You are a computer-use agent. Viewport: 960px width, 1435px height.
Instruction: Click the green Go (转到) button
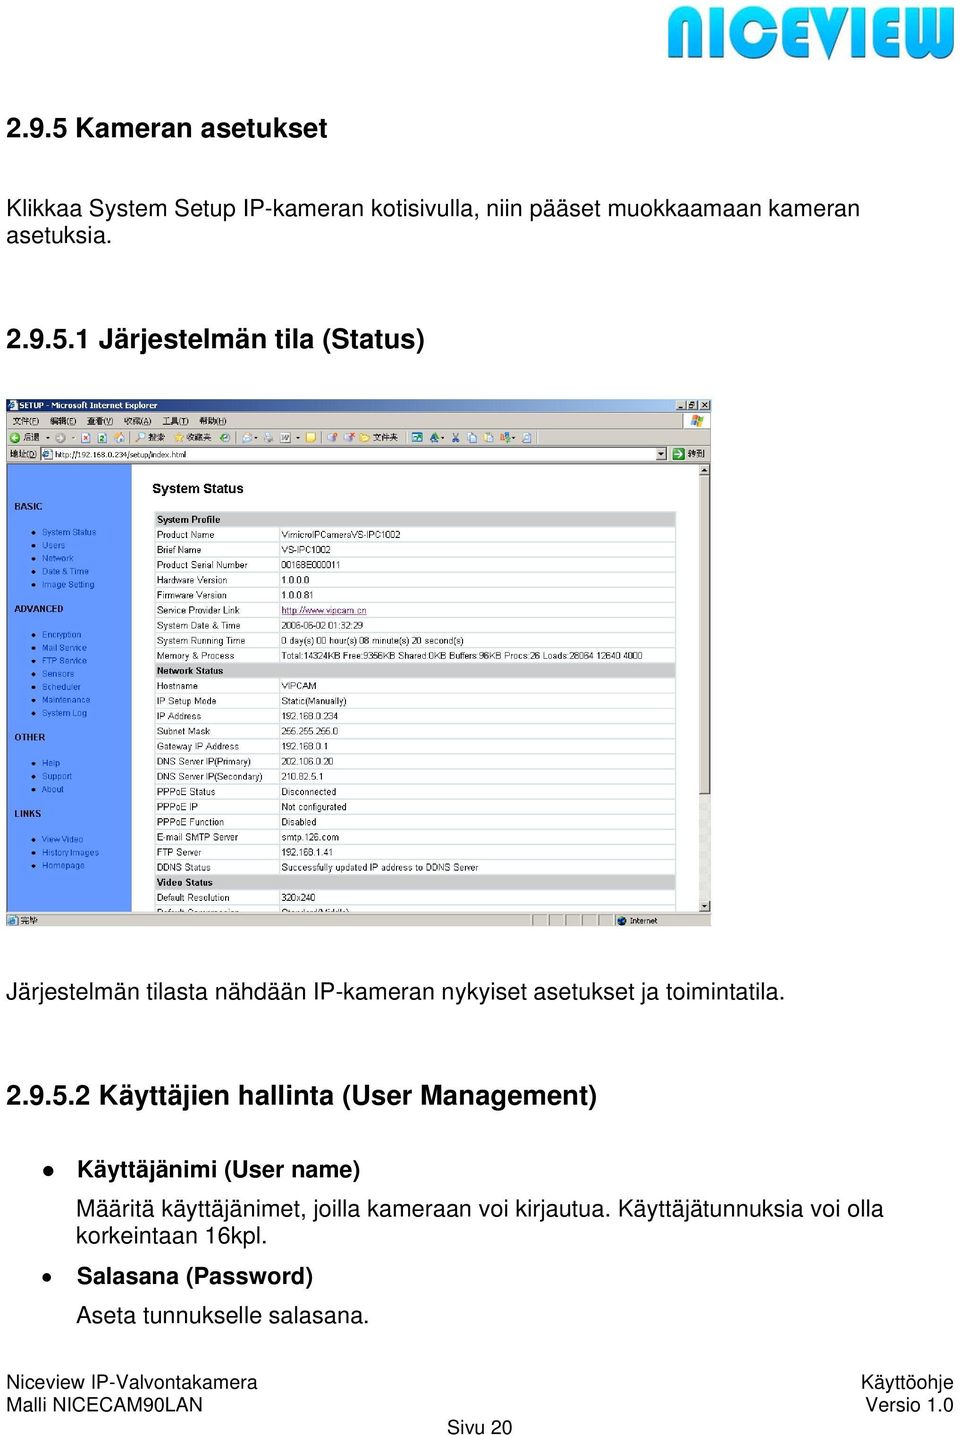point(688,453)
